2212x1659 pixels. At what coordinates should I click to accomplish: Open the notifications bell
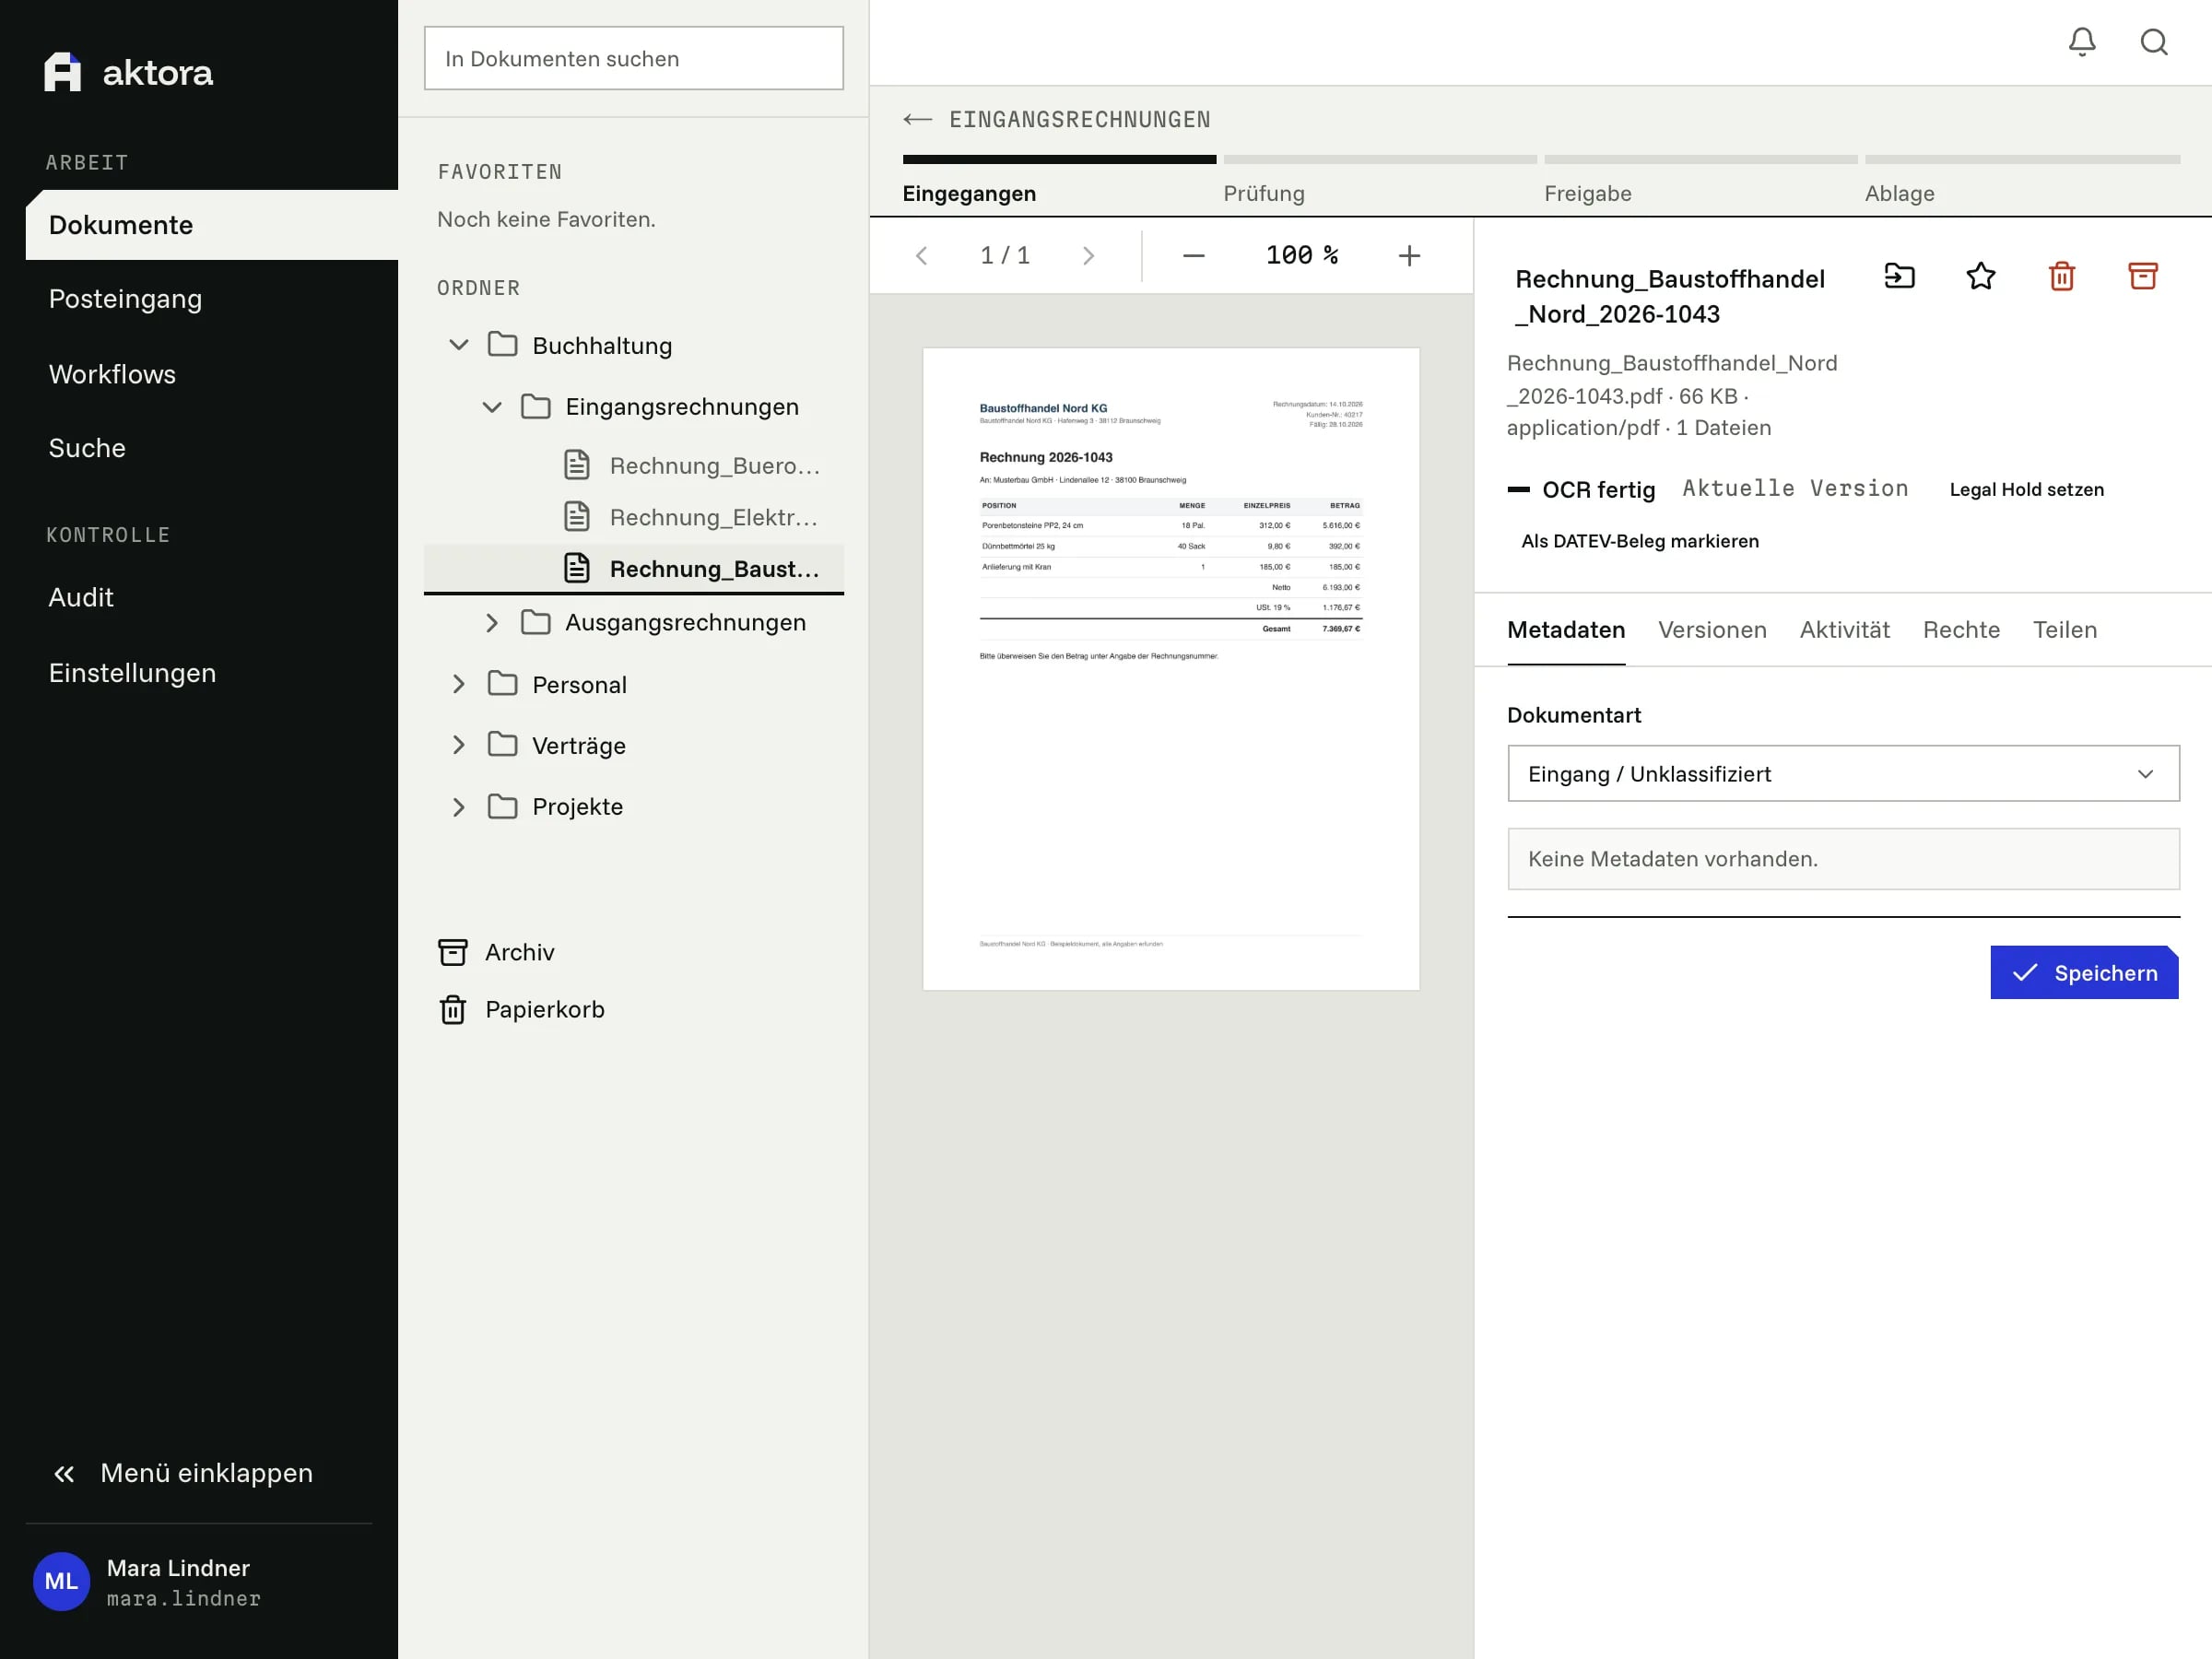click(2082, 42)
